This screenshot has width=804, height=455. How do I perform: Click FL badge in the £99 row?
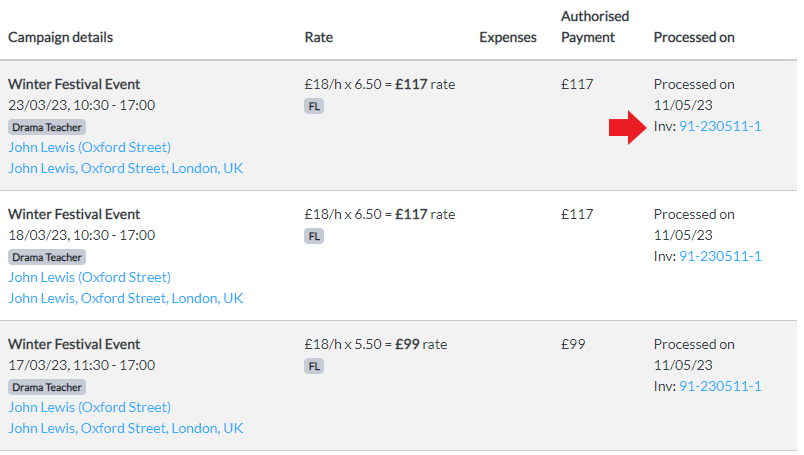314,366
